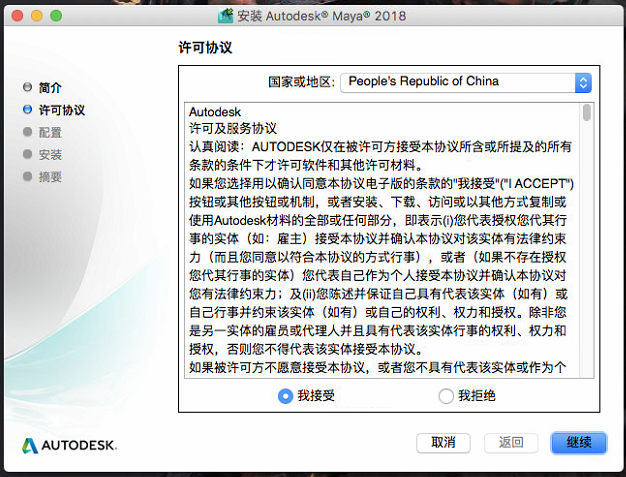Click the bullet beside 简介 step

coord(28,87)
